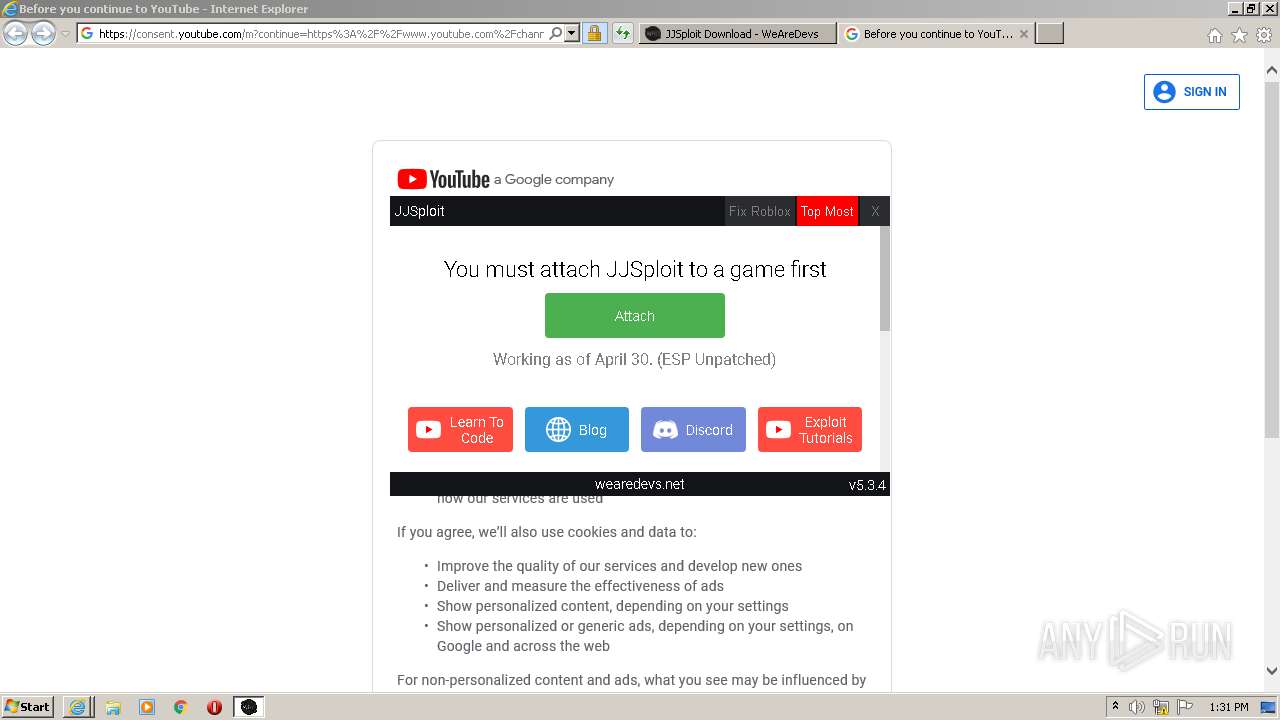Click the Internet Explorer taskbar icon
This screenshot has height=720, width=1280.
click(77, 707)
